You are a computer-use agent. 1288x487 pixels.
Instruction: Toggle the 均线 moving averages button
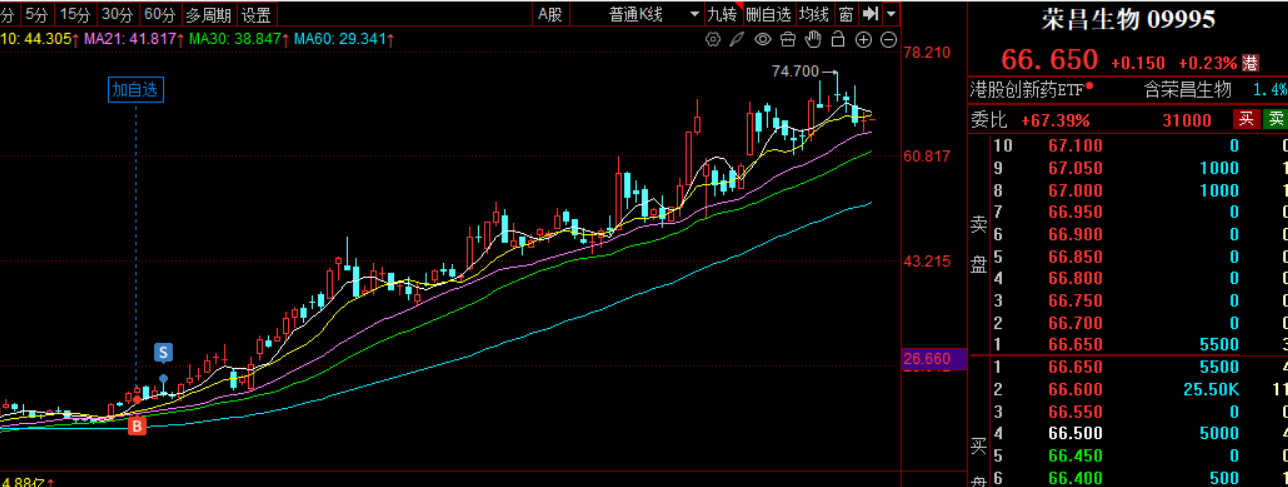pos(814,14)
